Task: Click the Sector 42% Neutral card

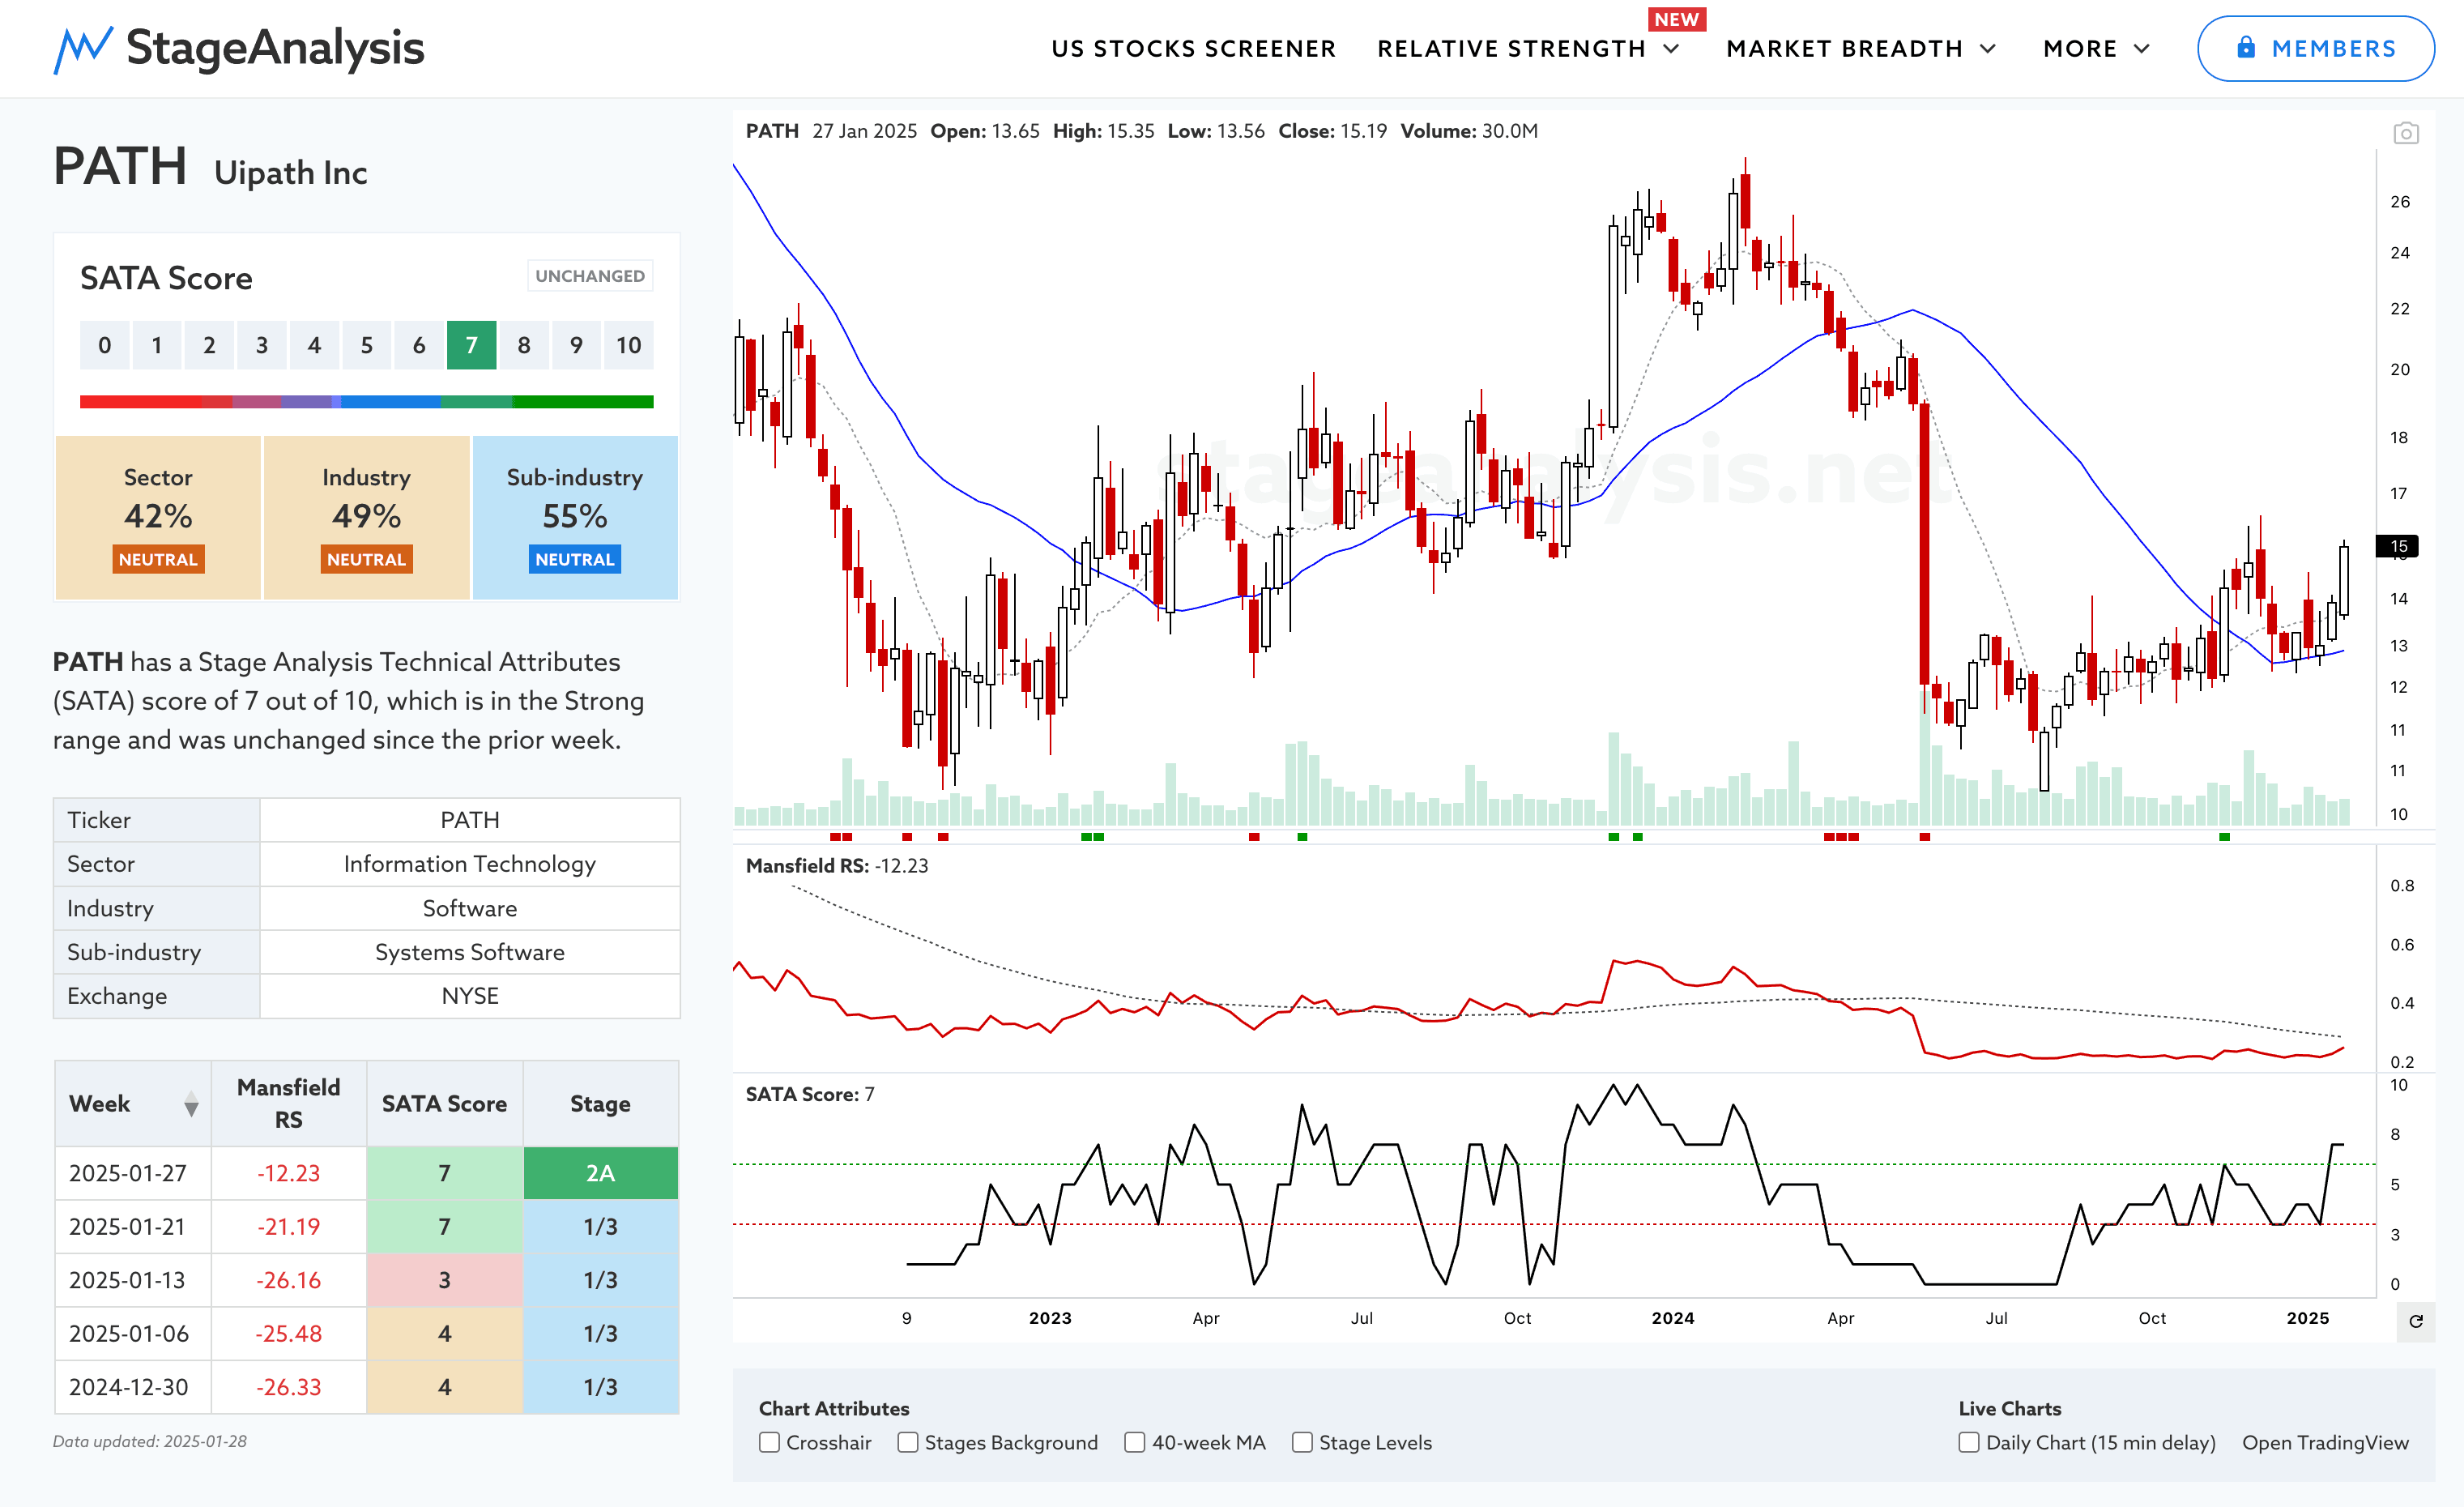Action: coord(158,517)
